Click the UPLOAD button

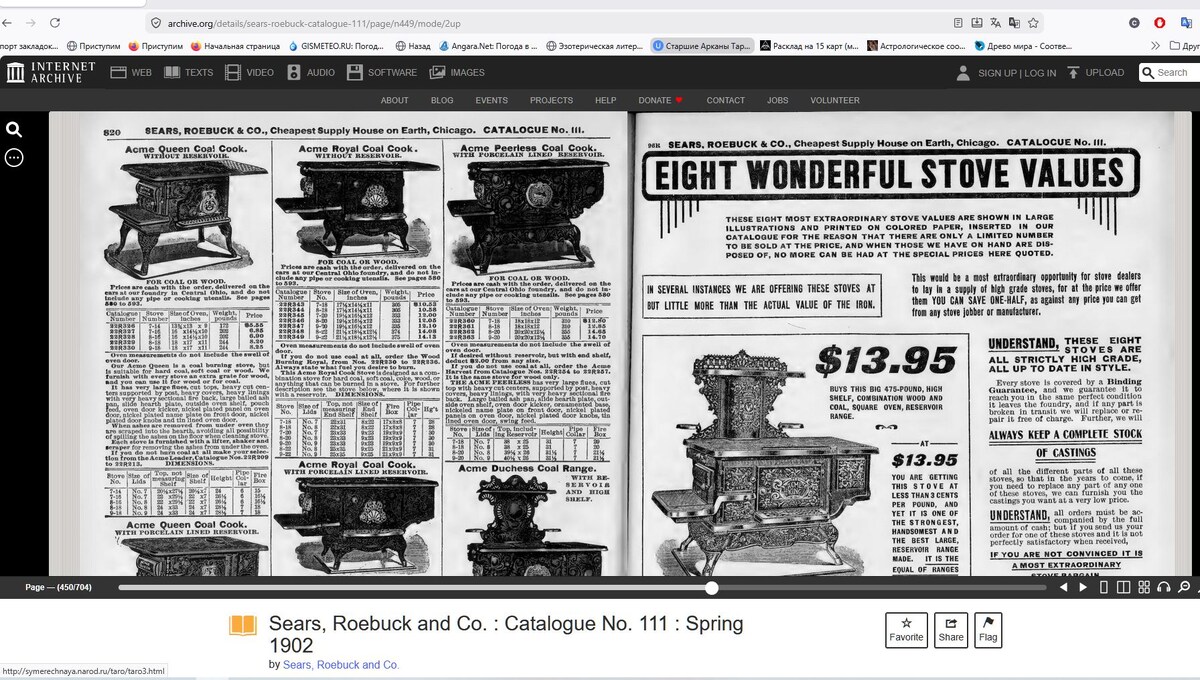tap(1095, 72)
